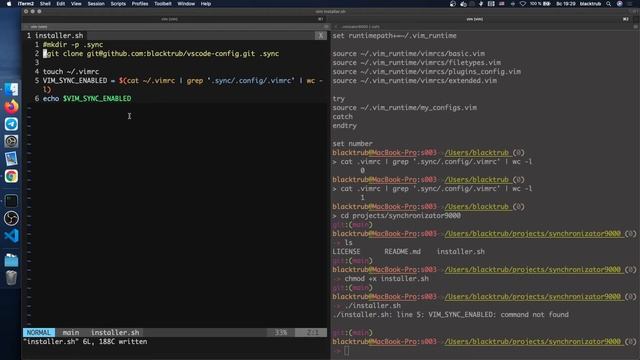Switch to iTerm2 via dock icon
Viewport: 640px width, 360px height.
11,200
